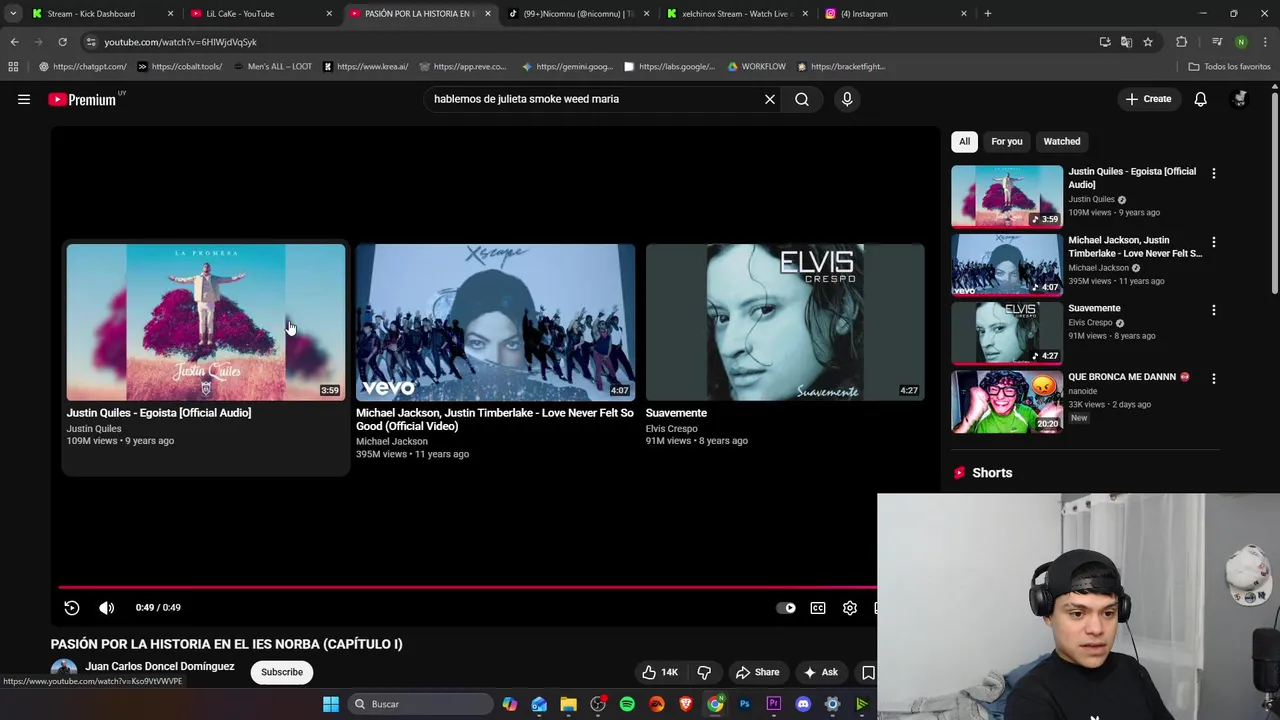Switch to xelchinox Stream browser tab
This screenshot has width=1280, height=720.
tap(737, 14)
